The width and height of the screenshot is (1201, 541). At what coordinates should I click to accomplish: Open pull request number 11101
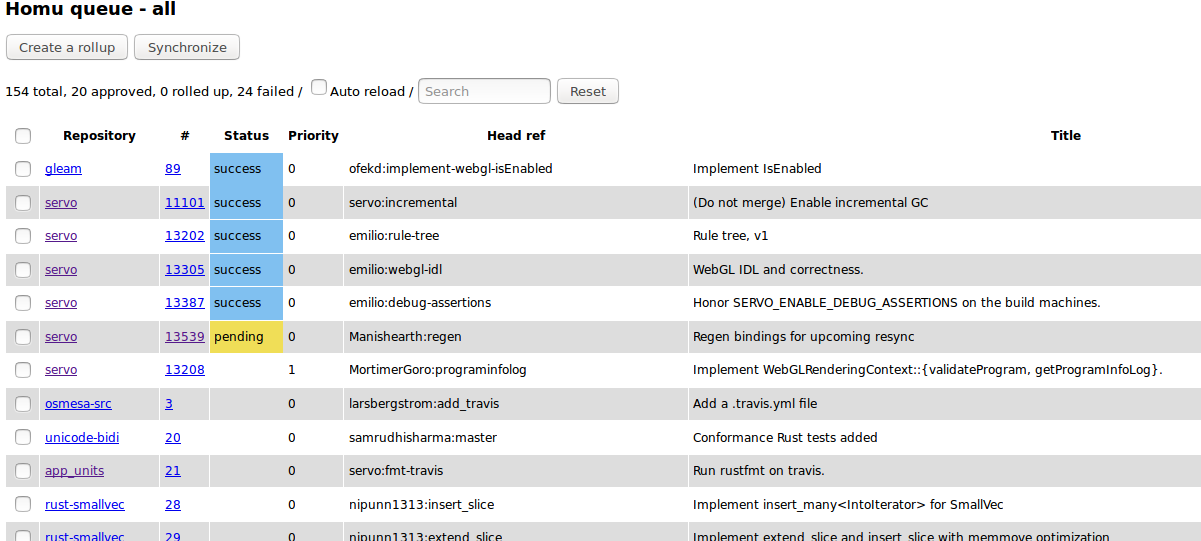coord(185,203)
